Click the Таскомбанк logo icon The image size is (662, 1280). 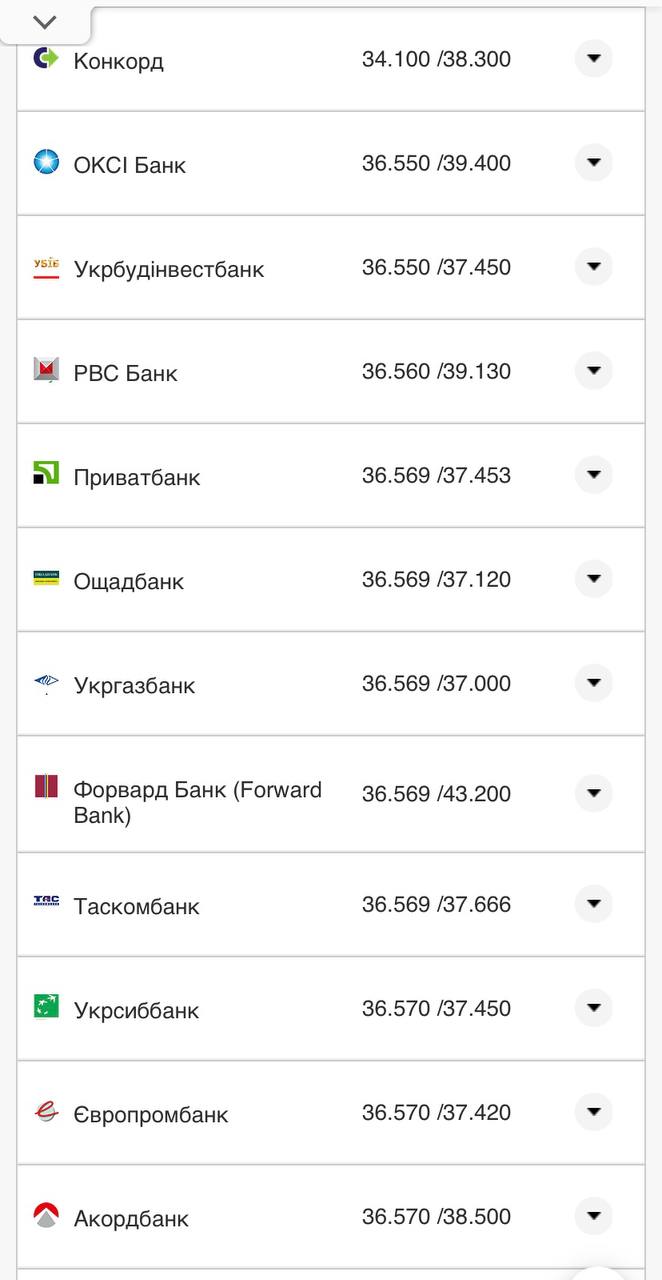pos(46,903)
